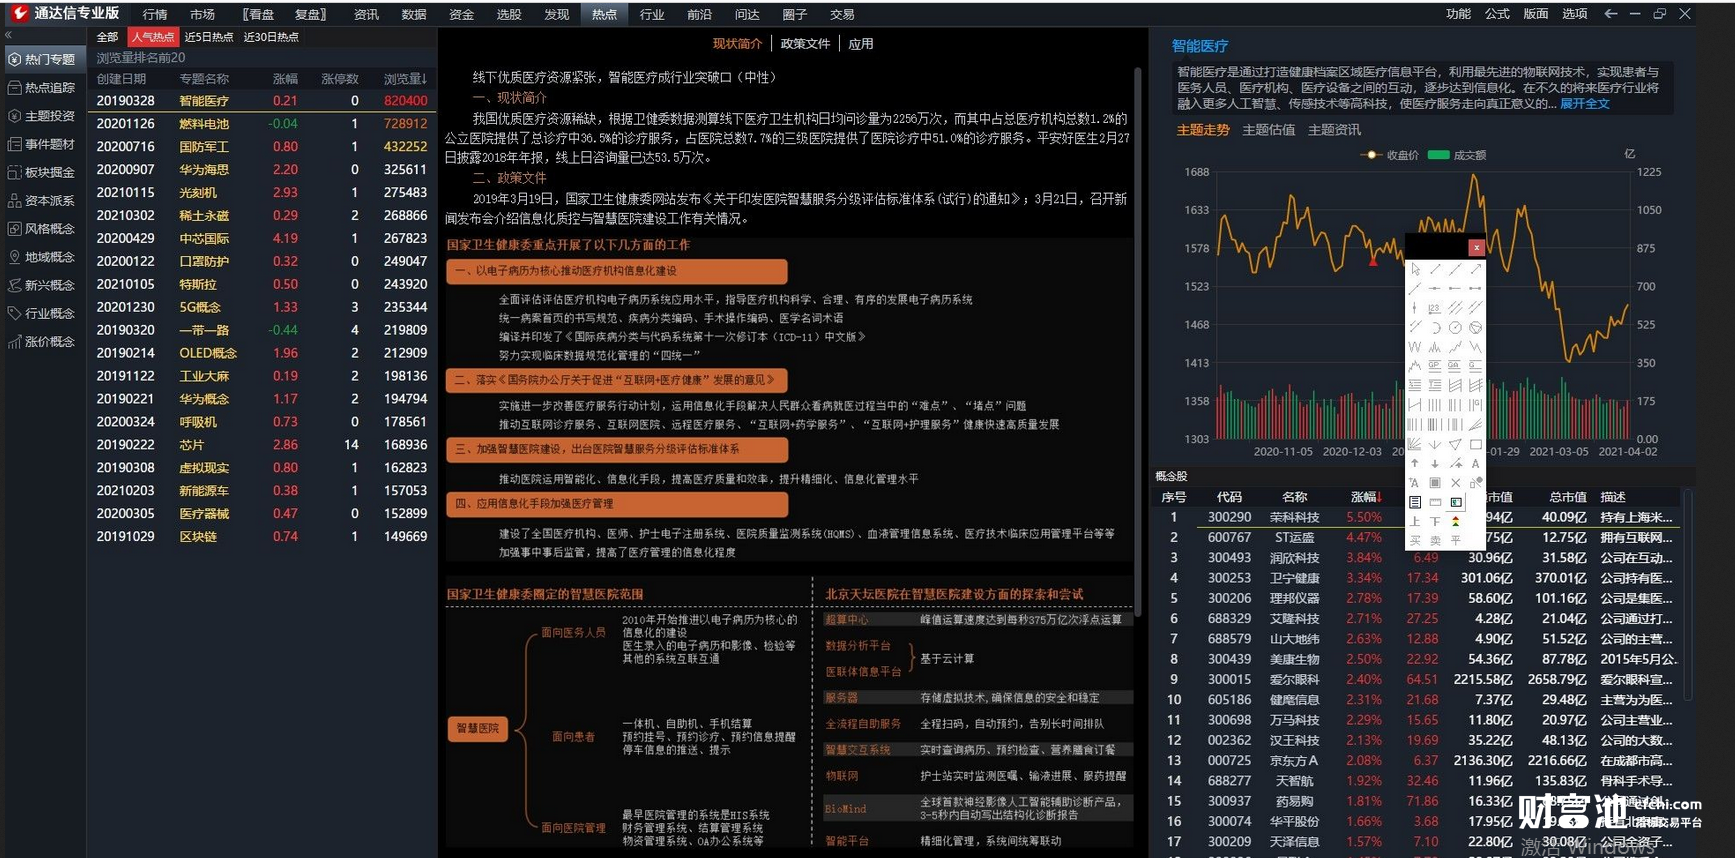Select the 人气热点 tab
This screenshot has width=1735, height=858.
tap(153, 37)
